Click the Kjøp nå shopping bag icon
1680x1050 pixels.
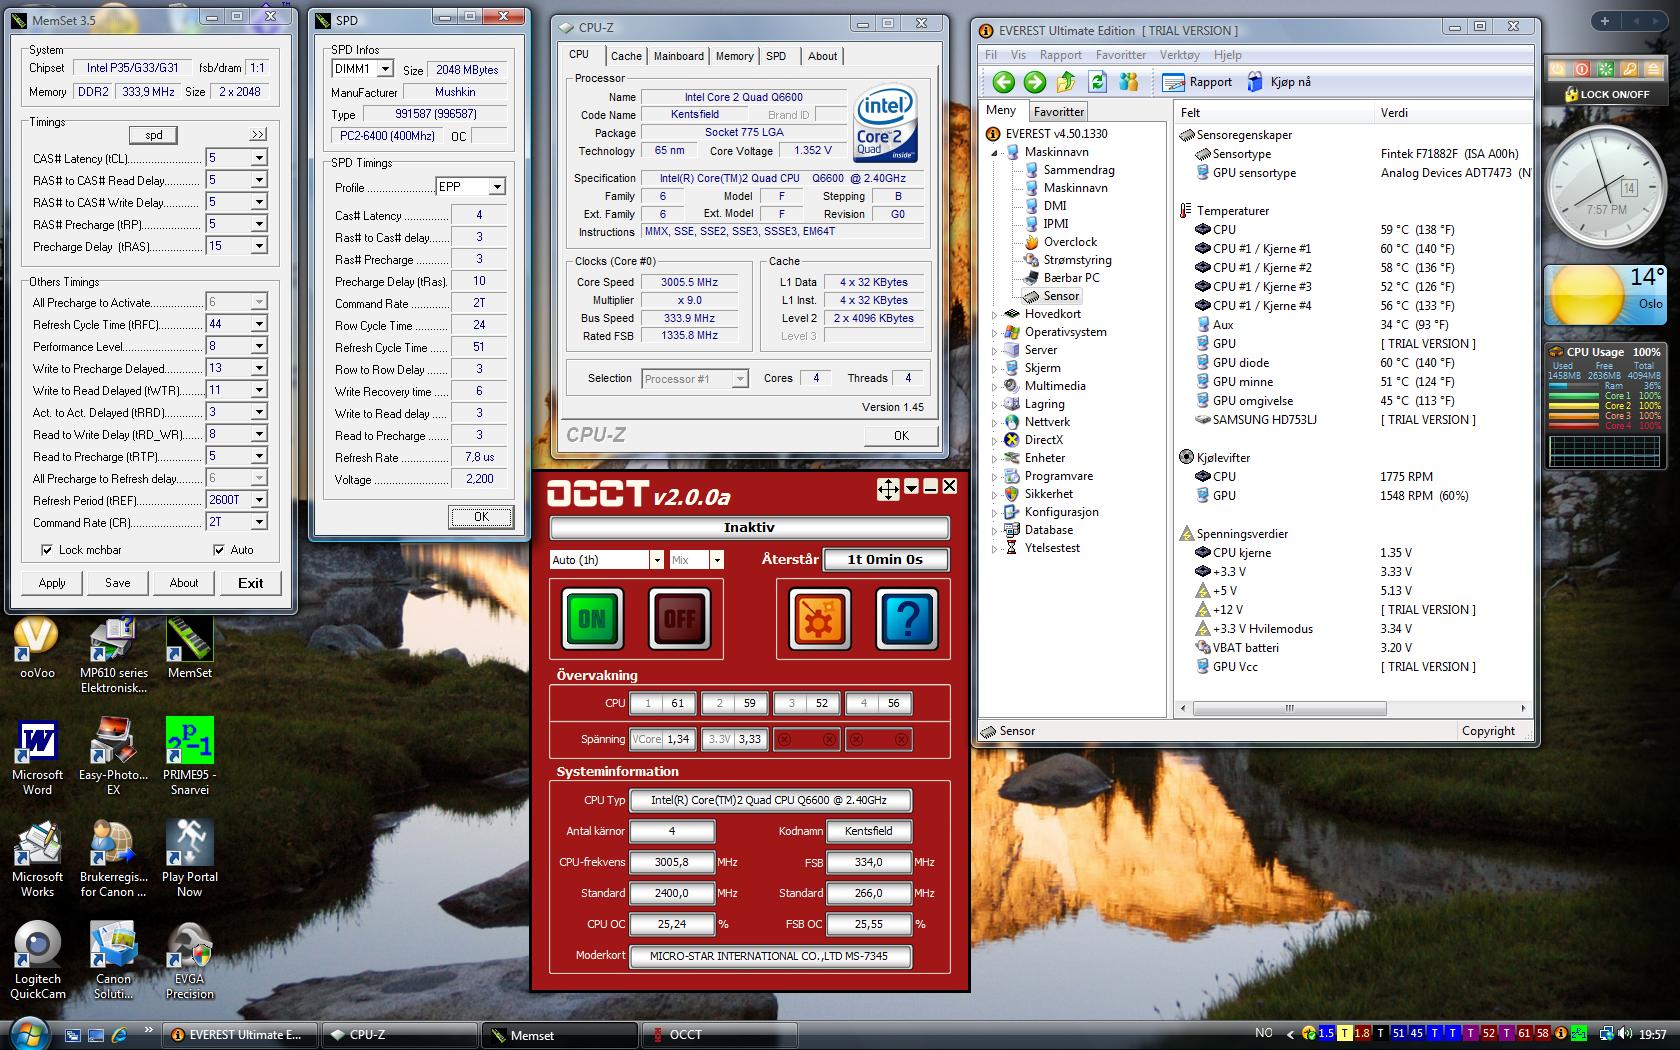1278,82
